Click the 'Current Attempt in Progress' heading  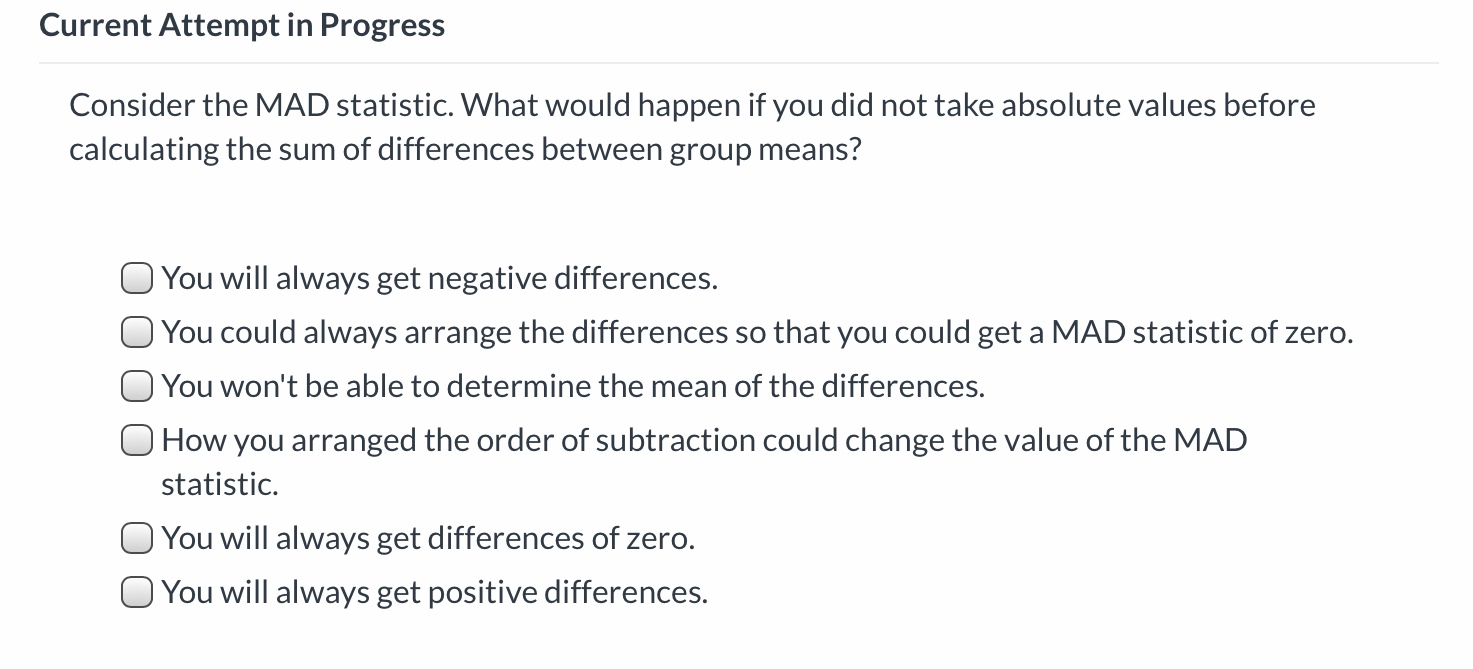241,25
